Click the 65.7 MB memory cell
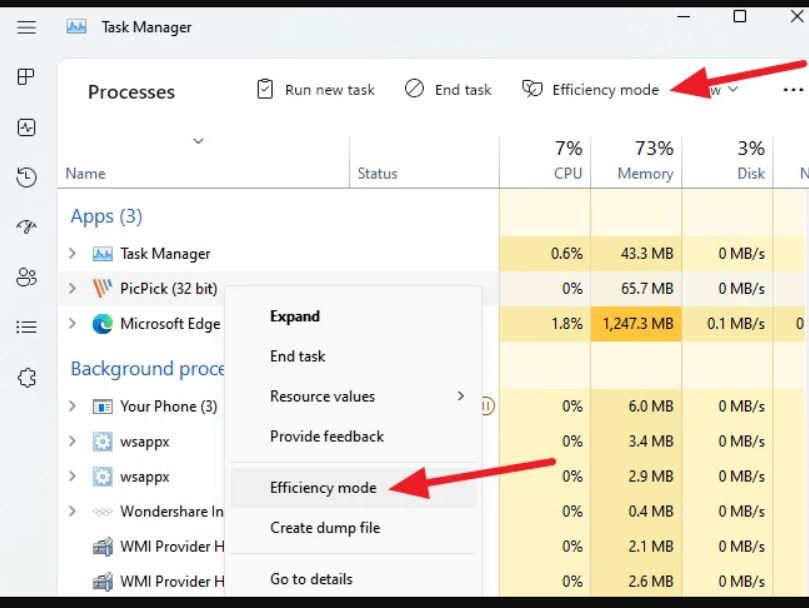 pos(637,288)
